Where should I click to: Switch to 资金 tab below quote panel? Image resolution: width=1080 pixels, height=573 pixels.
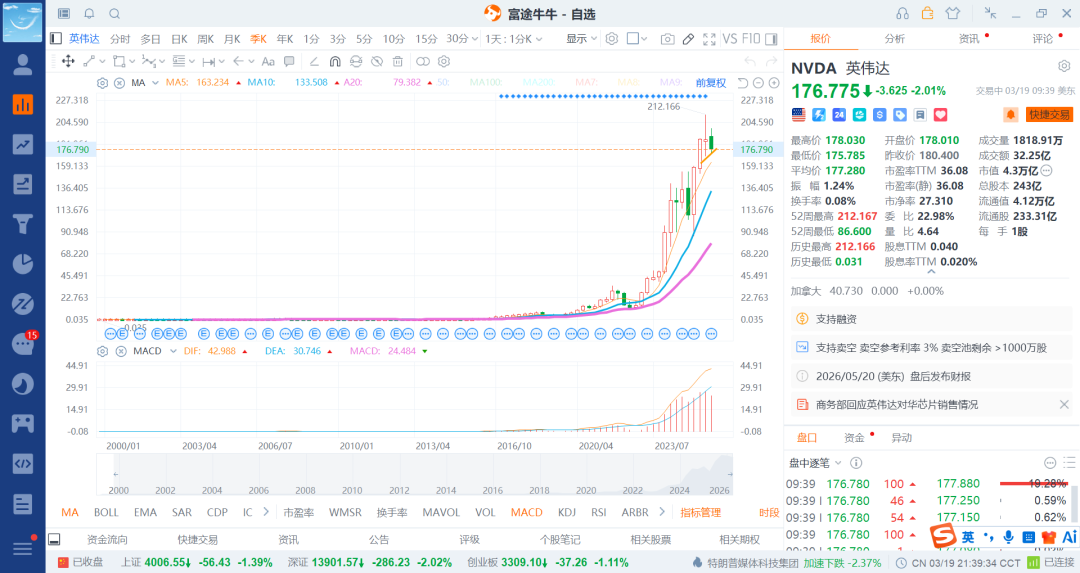pos(854,437)
